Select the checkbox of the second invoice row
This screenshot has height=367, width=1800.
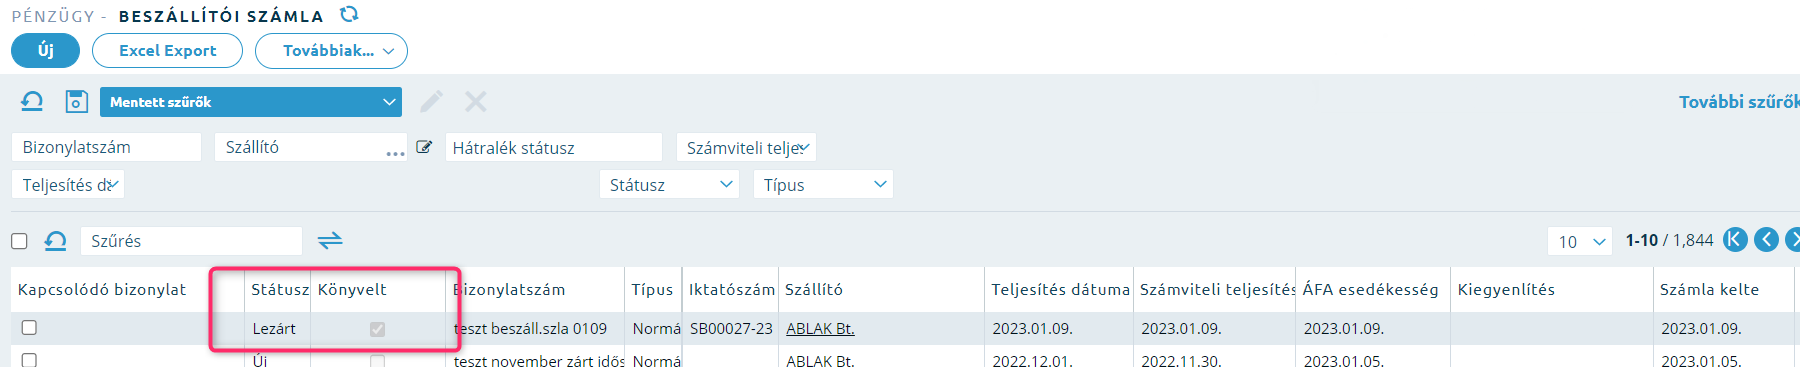[x=29, y=359]
